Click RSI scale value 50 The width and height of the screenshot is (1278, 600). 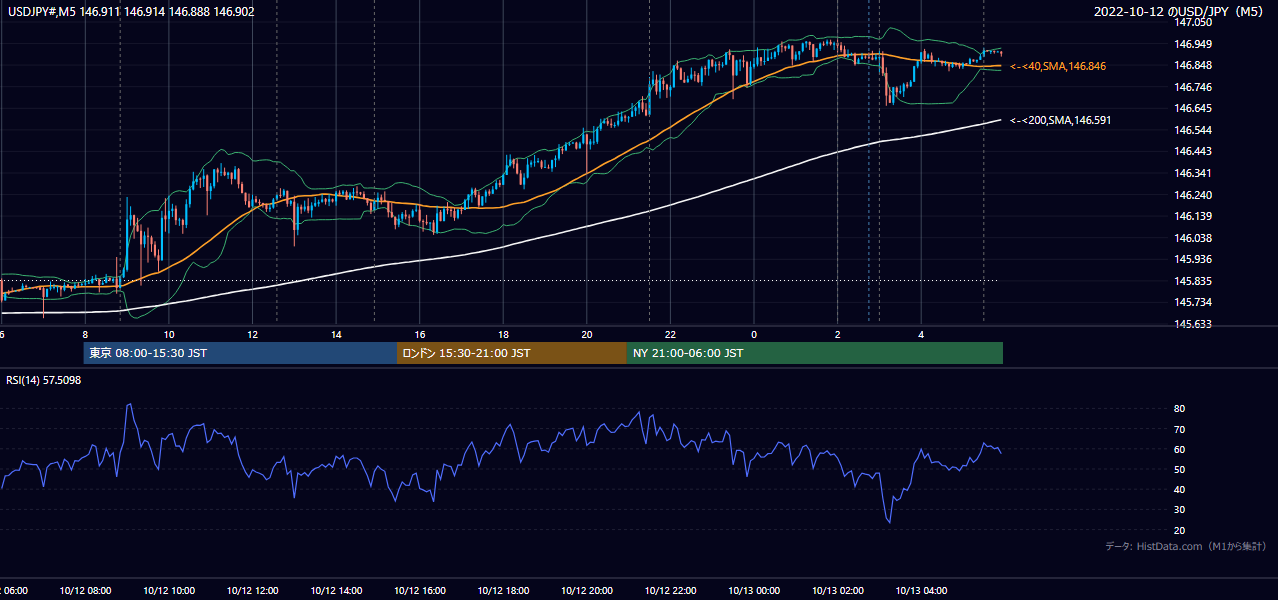(1180, 469)
